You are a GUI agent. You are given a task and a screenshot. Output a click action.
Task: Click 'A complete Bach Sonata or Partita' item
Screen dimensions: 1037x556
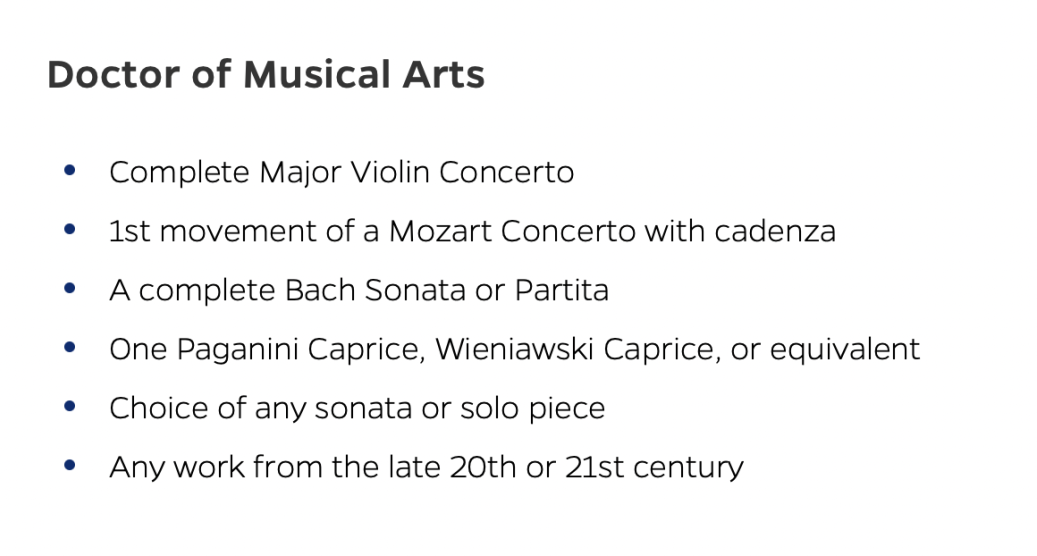pos(359,291)
